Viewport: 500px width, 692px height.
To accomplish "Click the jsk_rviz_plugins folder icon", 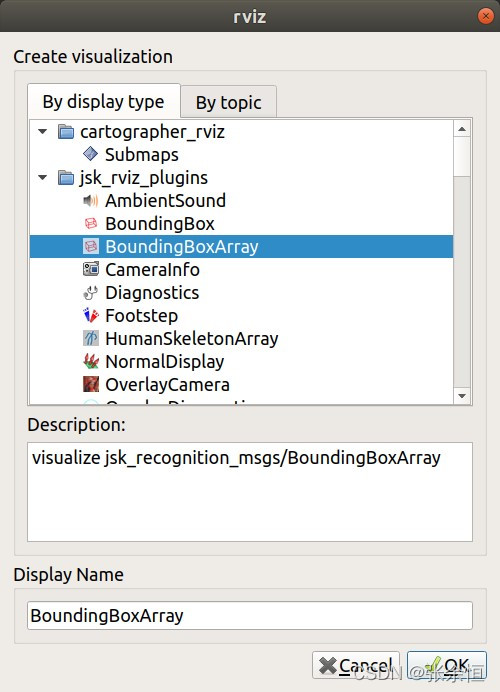I will click(x=66, y=178).
